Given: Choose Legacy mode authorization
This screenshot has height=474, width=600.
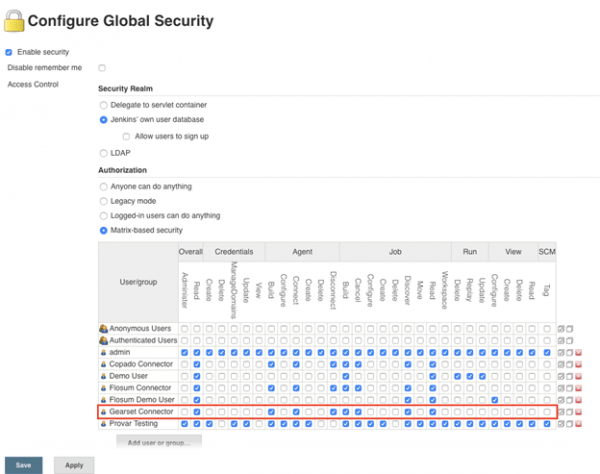Looking at the screenshot, I should click(x=103, y=201).
